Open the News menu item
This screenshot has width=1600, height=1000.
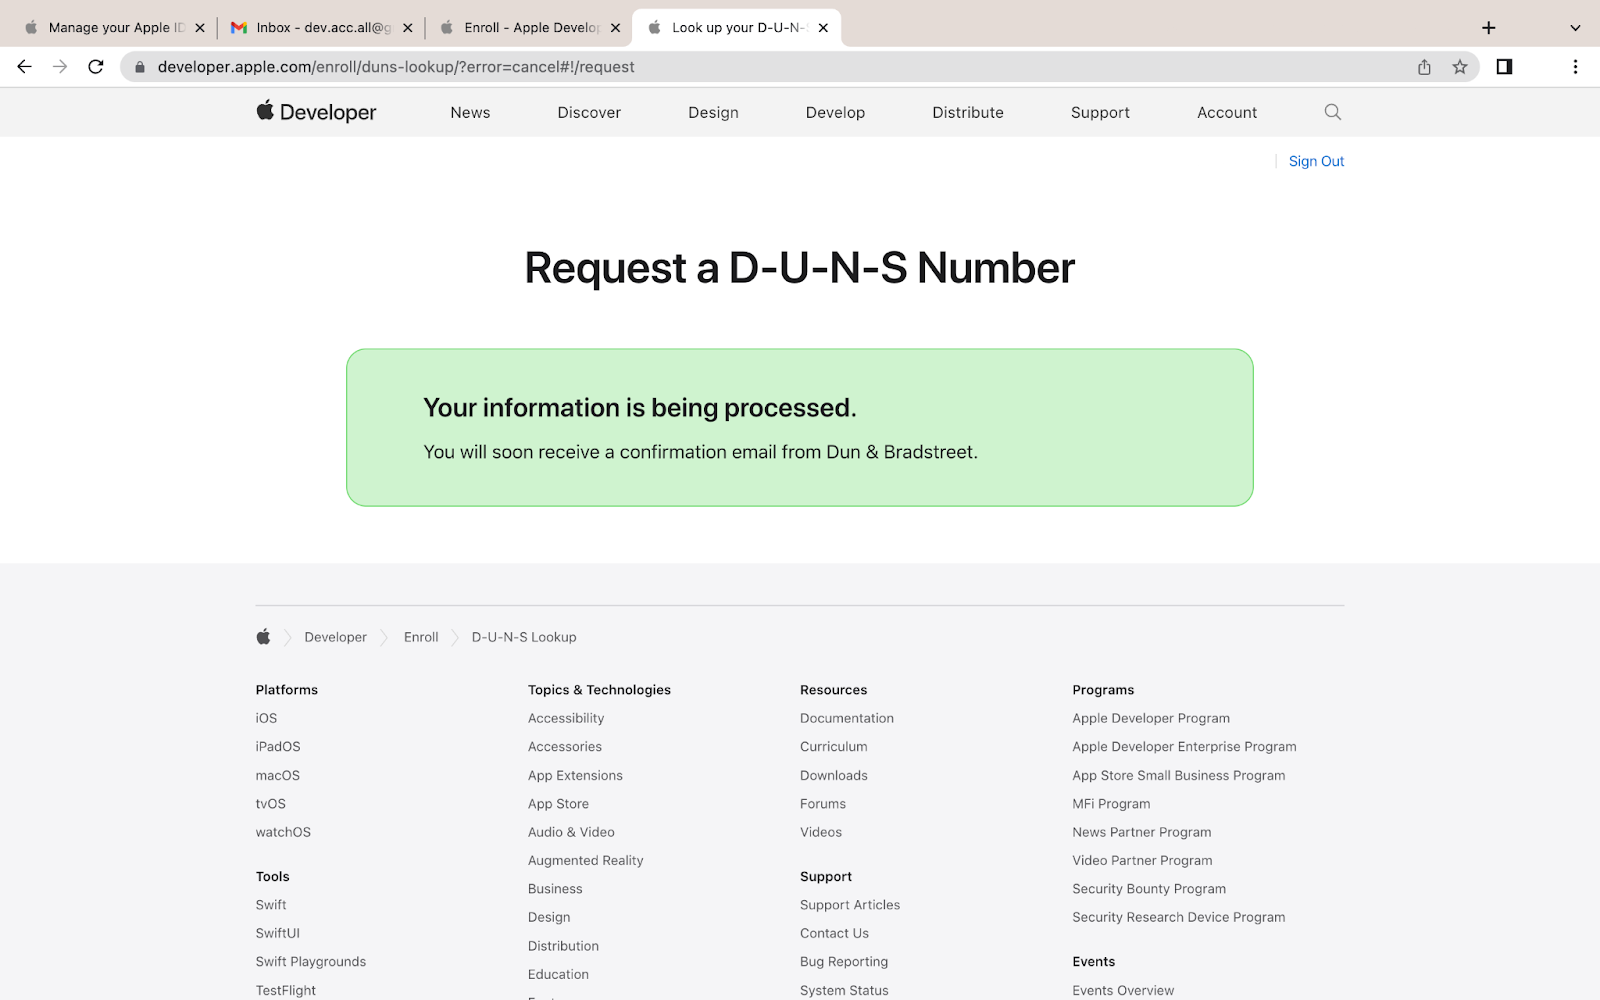click(470, 113)
